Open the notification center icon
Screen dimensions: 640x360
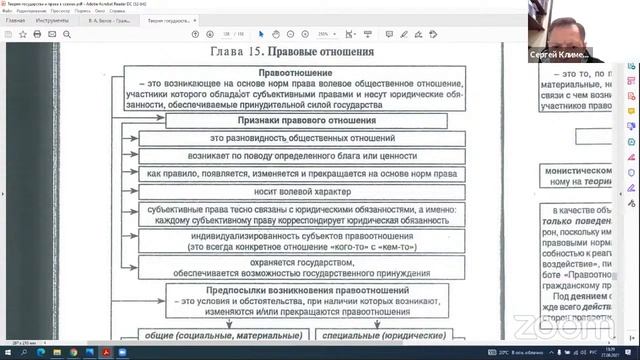(x=629, y=352)
